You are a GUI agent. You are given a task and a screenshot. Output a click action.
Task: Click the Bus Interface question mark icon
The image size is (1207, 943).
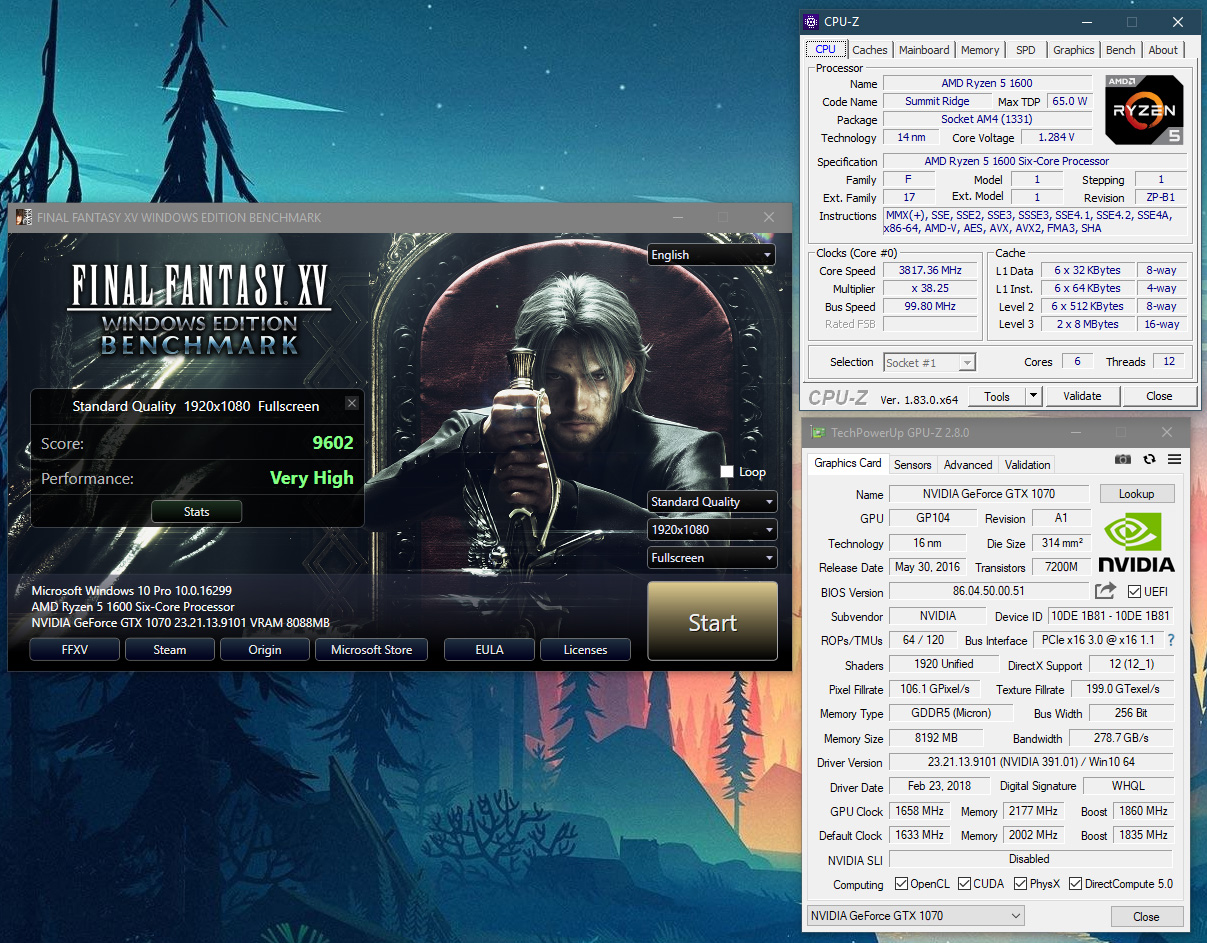[x=1171, y=640]
